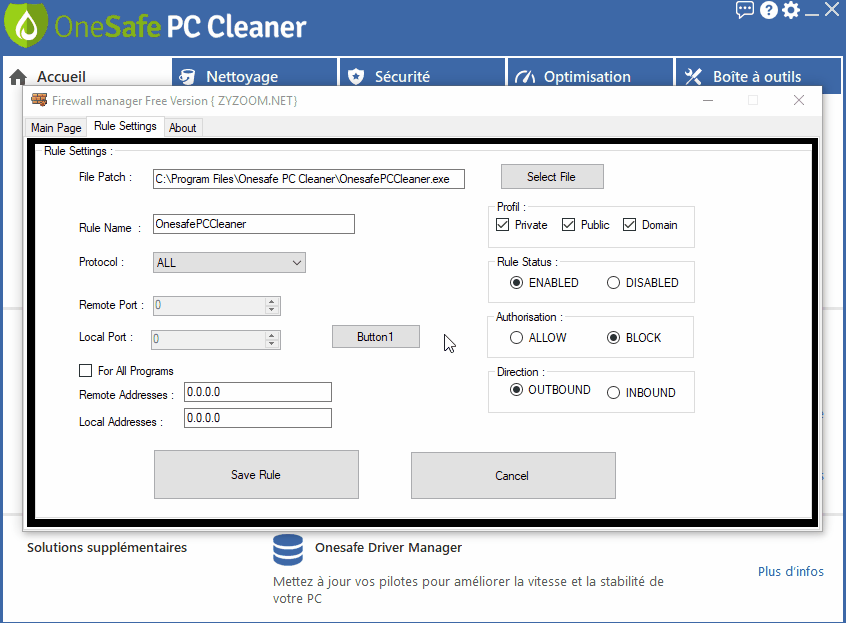Click the Select File button

[552, 177]
